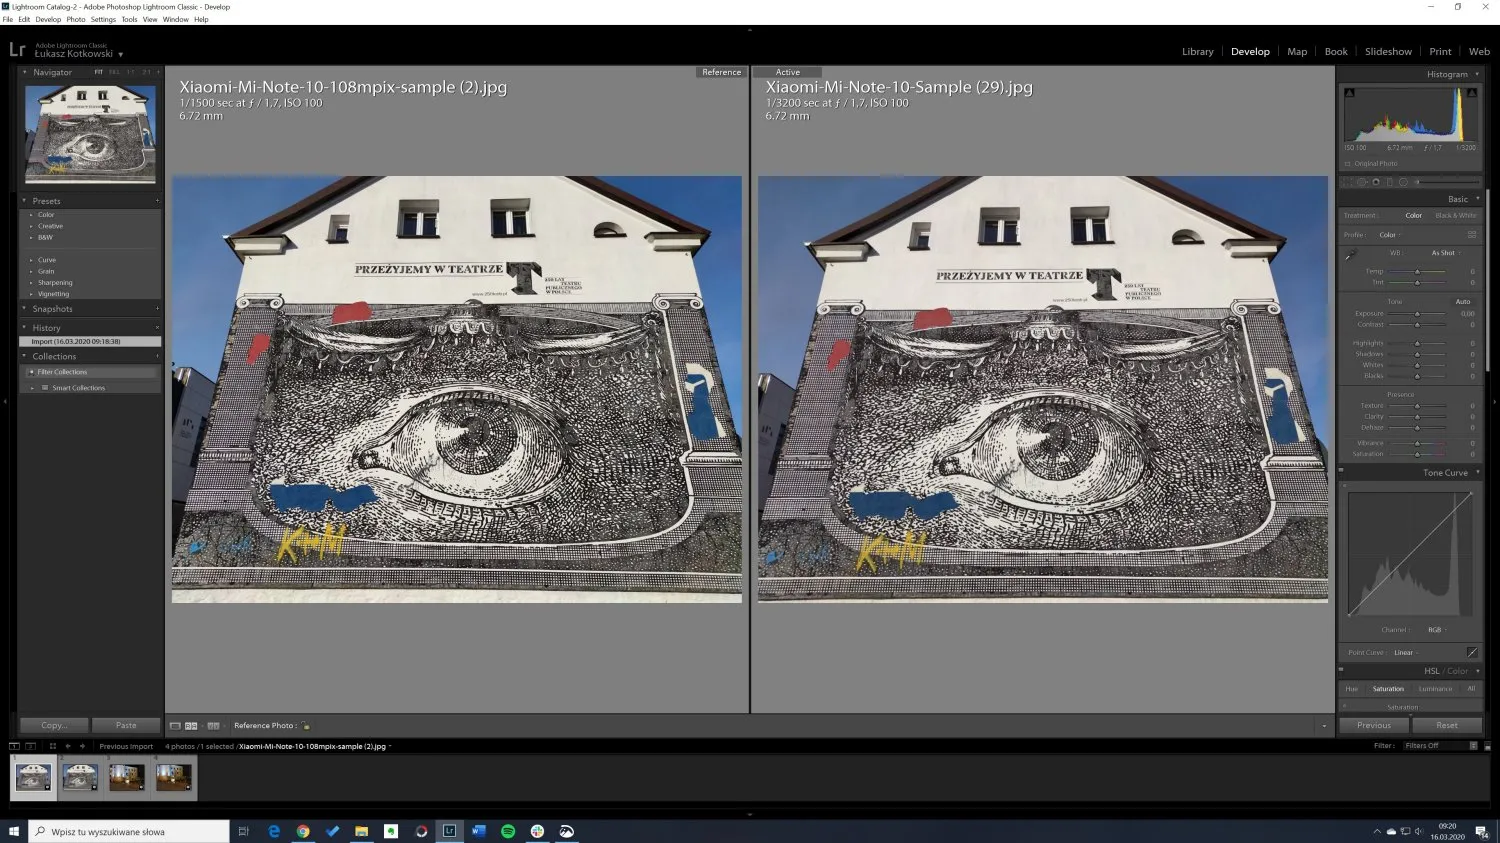Select the Luminance tab in HSL

pos(1435,689)
